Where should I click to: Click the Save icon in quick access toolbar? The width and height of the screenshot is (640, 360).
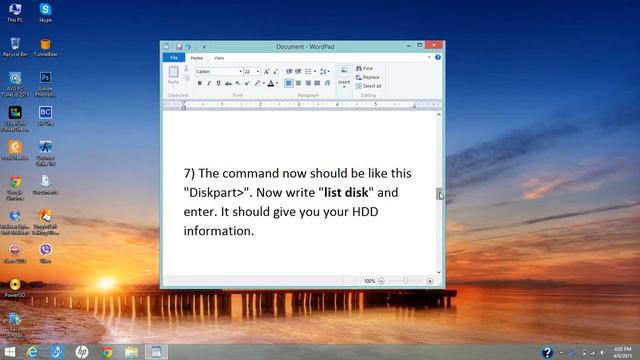coord(179,47)
